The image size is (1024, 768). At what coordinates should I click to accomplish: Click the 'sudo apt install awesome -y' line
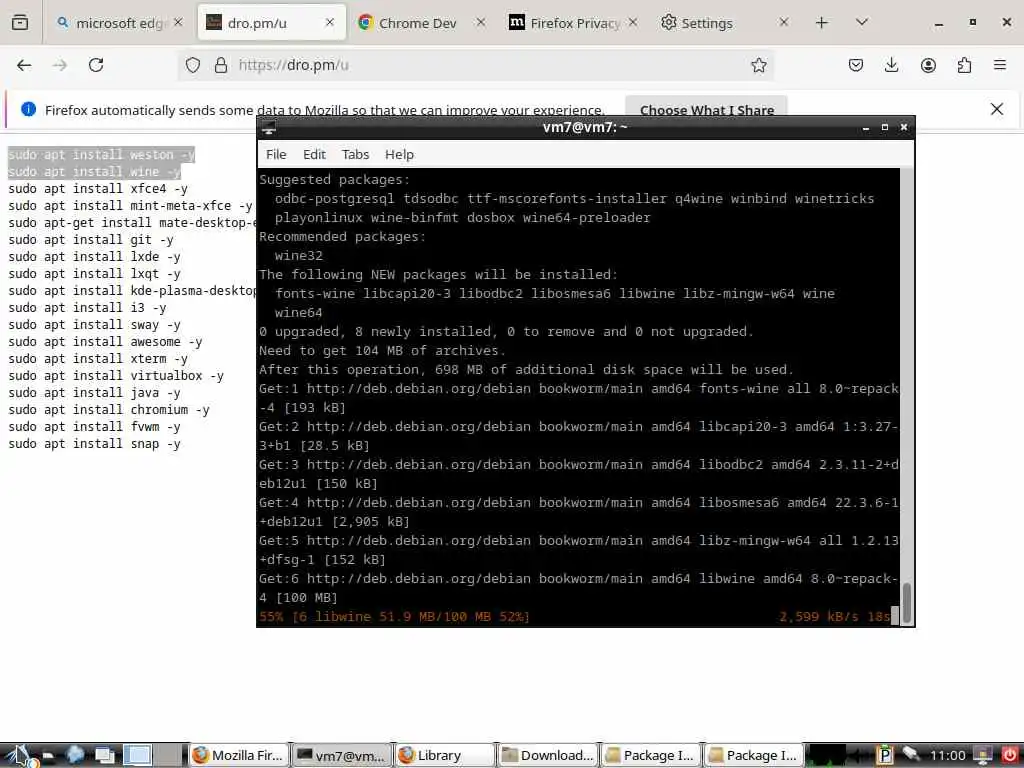[x=105, y=342]
